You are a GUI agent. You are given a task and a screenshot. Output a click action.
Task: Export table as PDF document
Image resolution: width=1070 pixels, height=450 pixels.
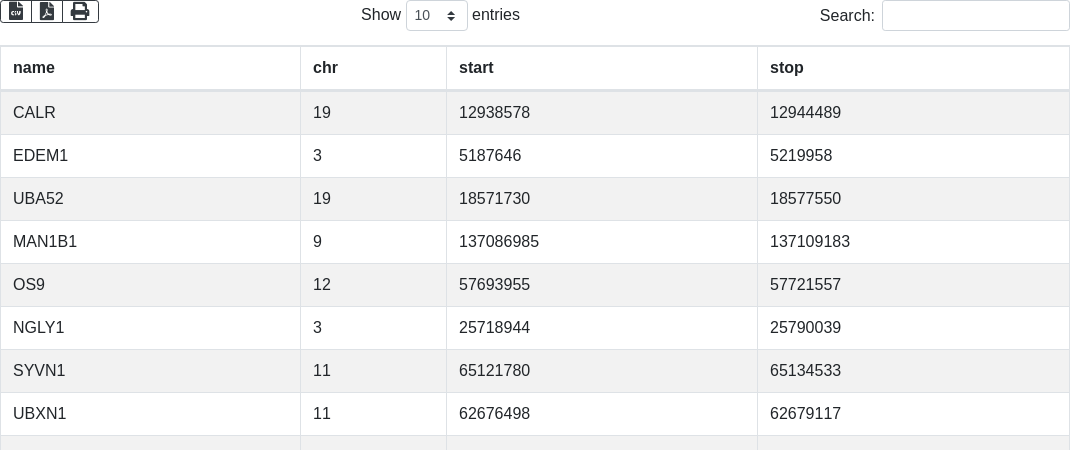click(x=47, y=11)
